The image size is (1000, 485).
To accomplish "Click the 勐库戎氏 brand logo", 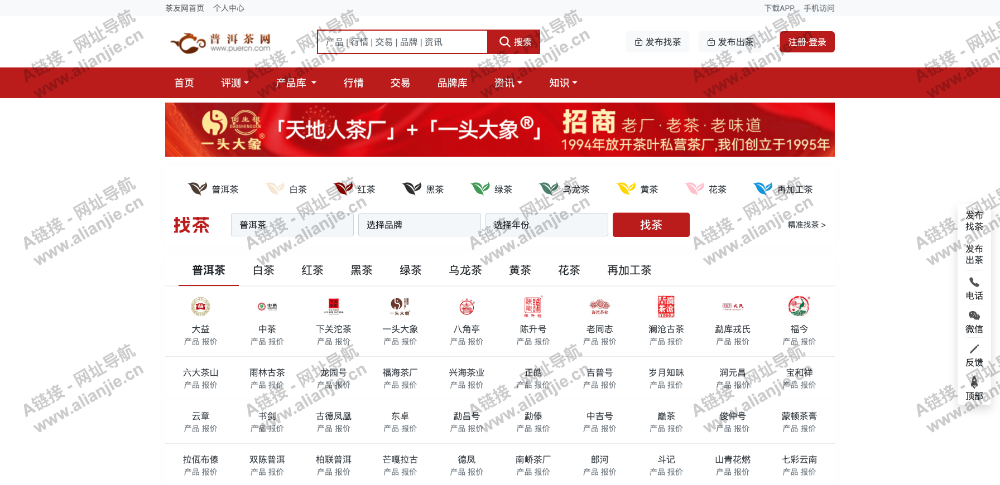I will 732,307.
